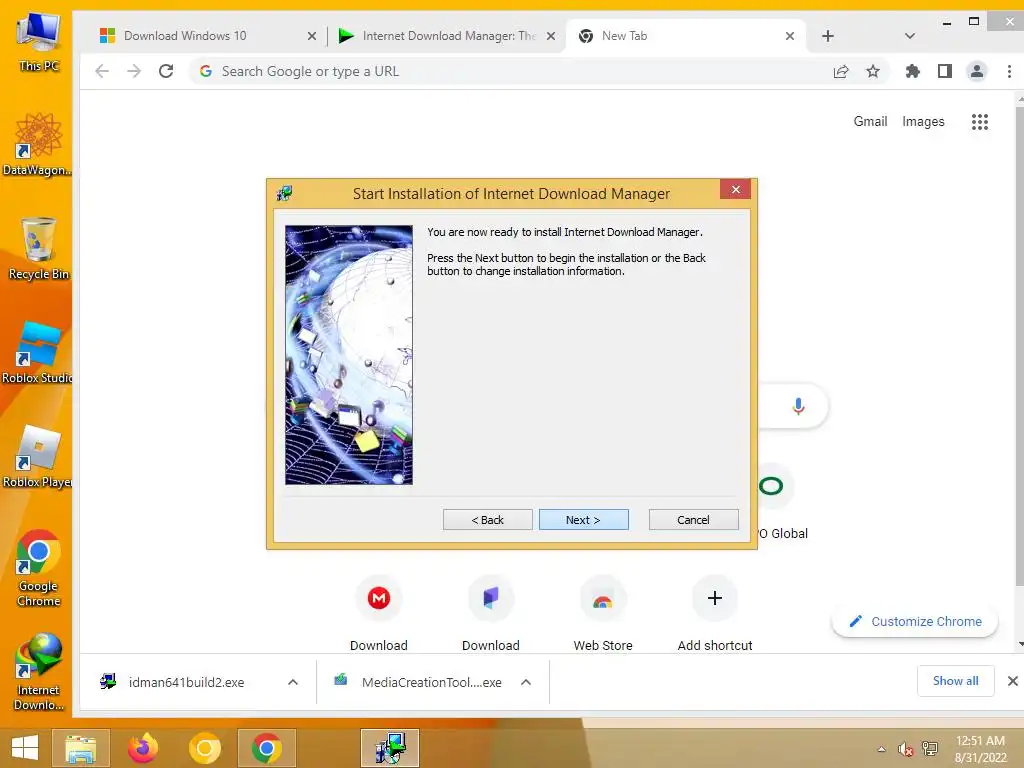
Task: Click the IDM installer globe artwork
Action: [349, 355]
